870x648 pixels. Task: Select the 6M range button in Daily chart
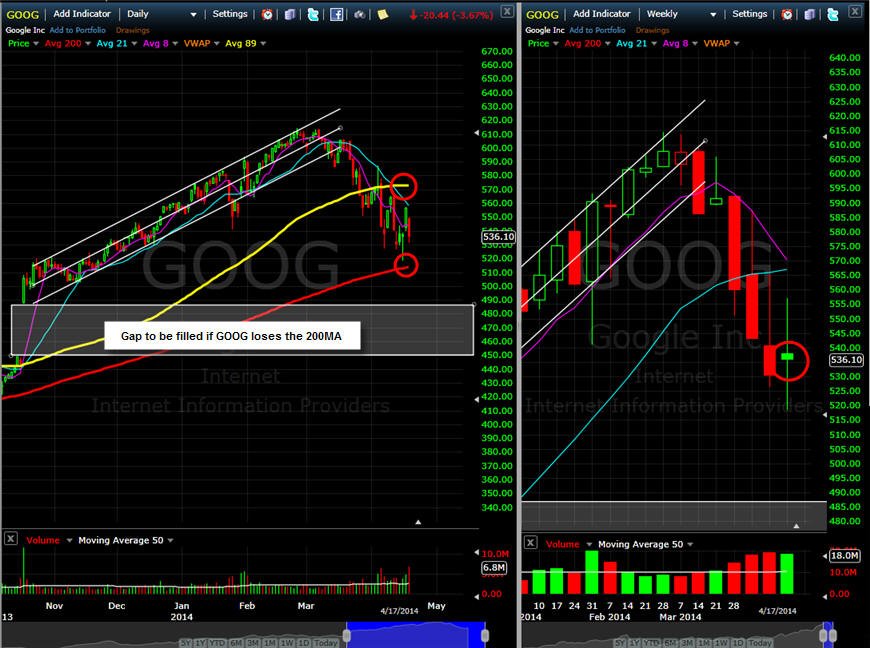pos(236,642)
